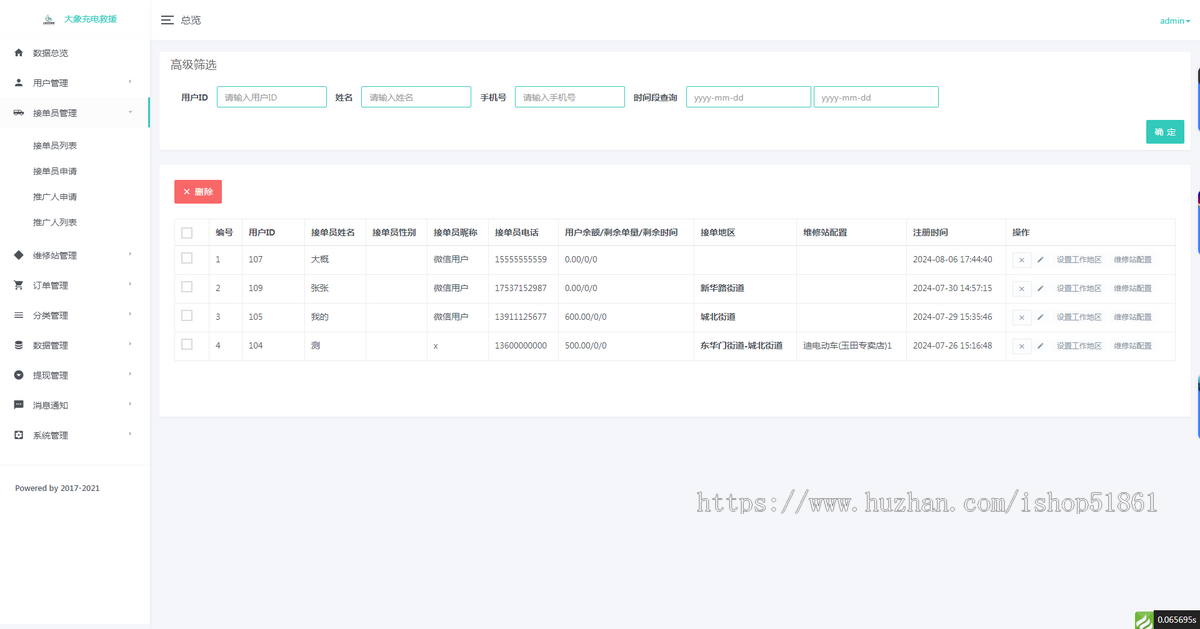Click the X delete icon for user 104
Screen dimensions: 1200x629
point(1021,346)
